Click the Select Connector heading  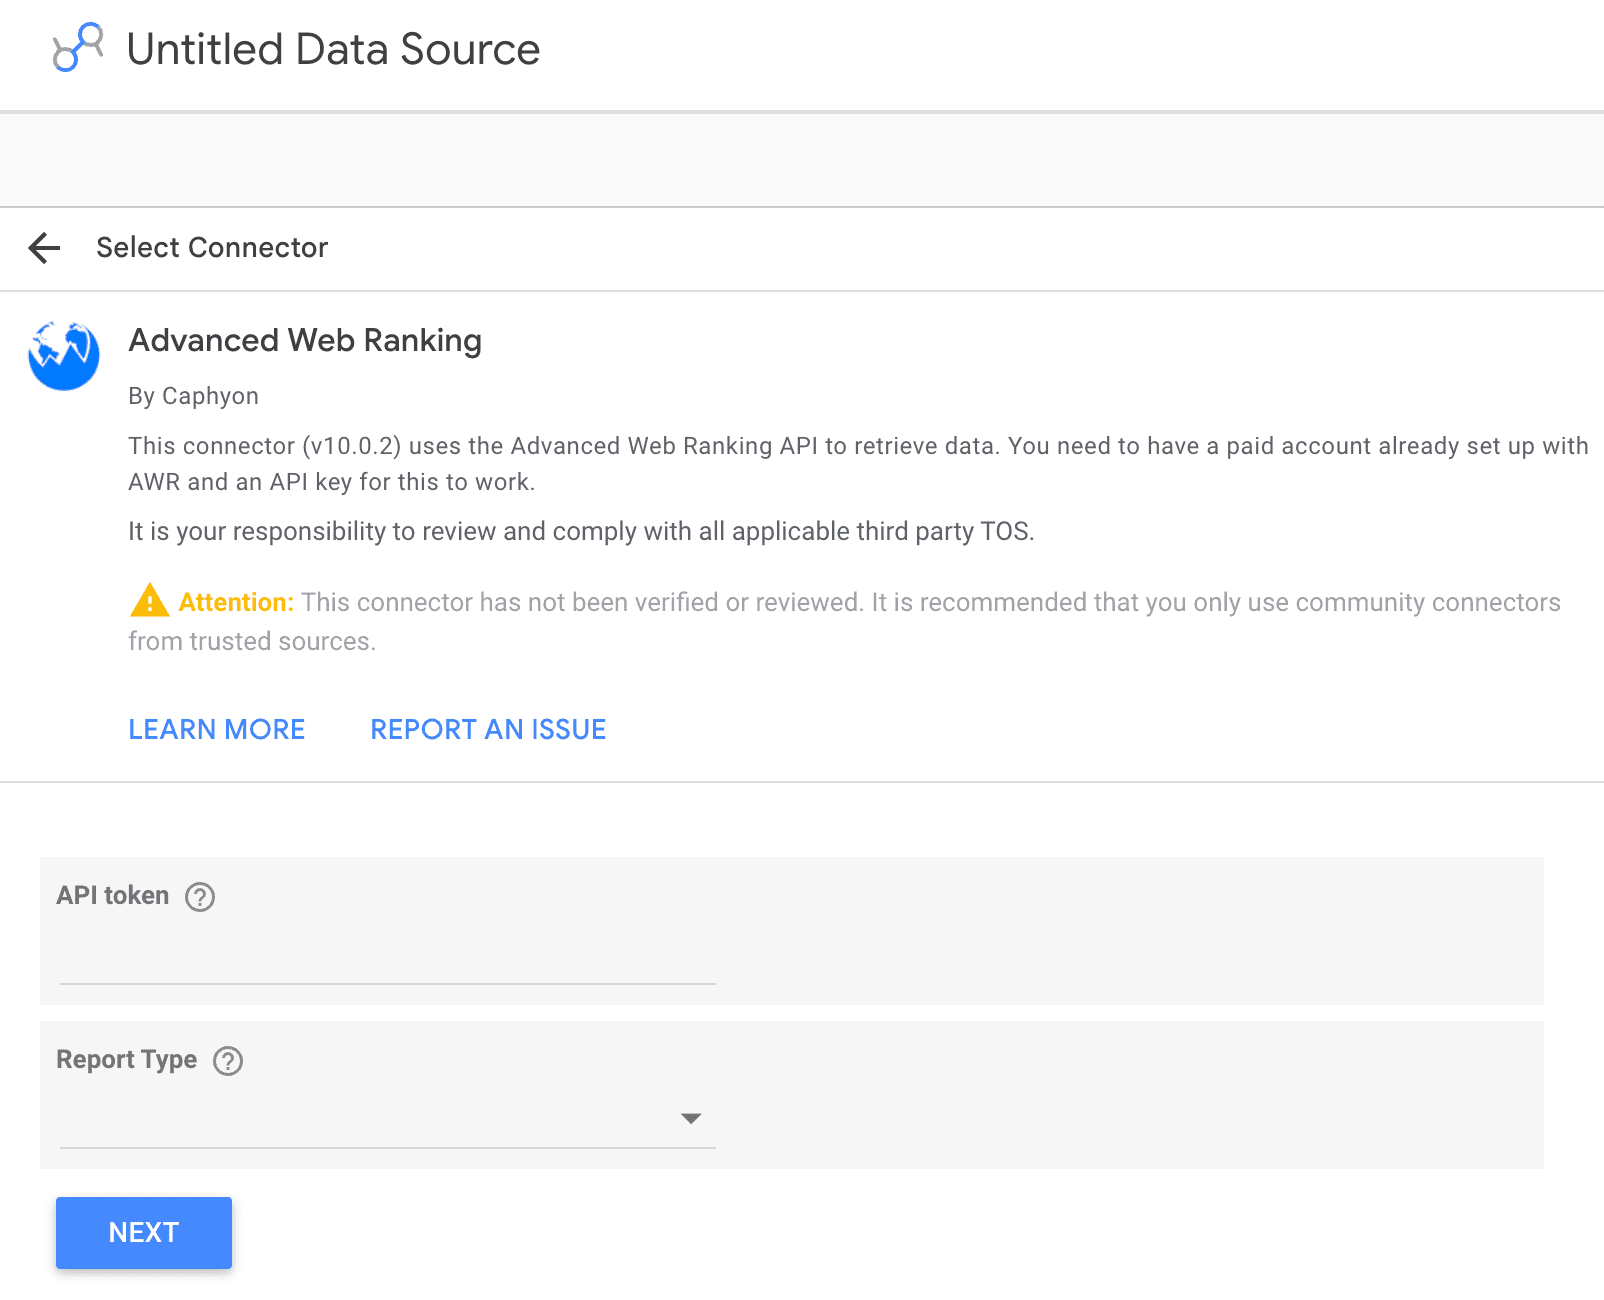click(x=212, y=247)
